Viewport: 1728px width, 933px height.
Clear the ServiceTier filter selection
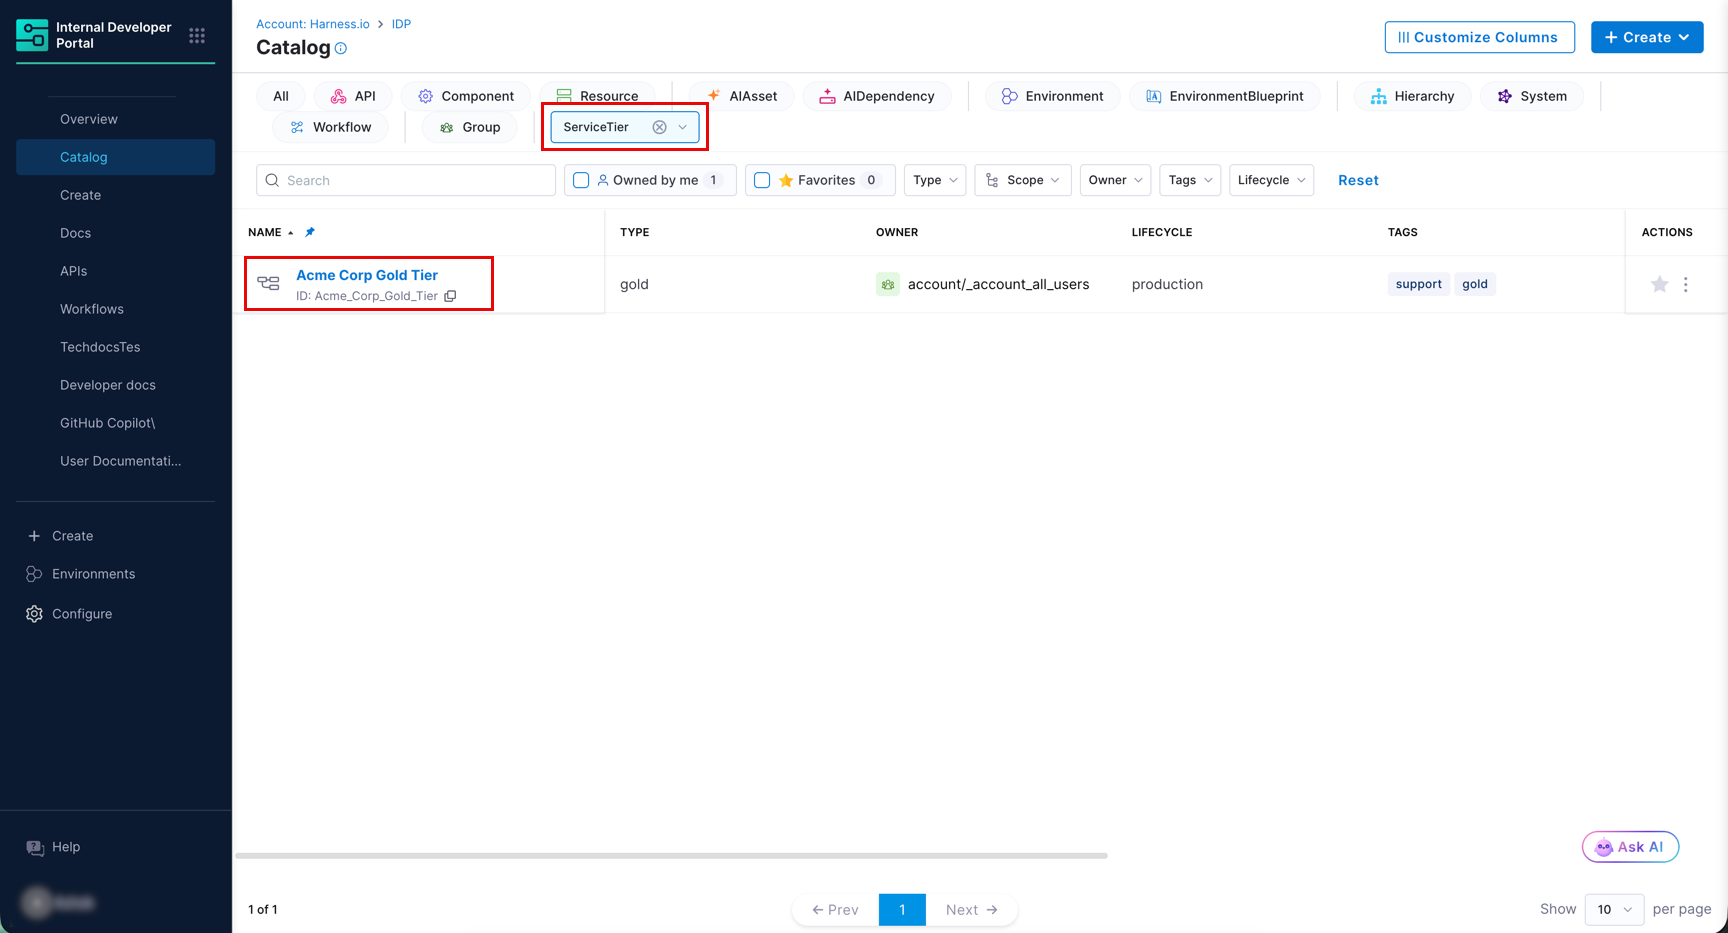(659, 127)
